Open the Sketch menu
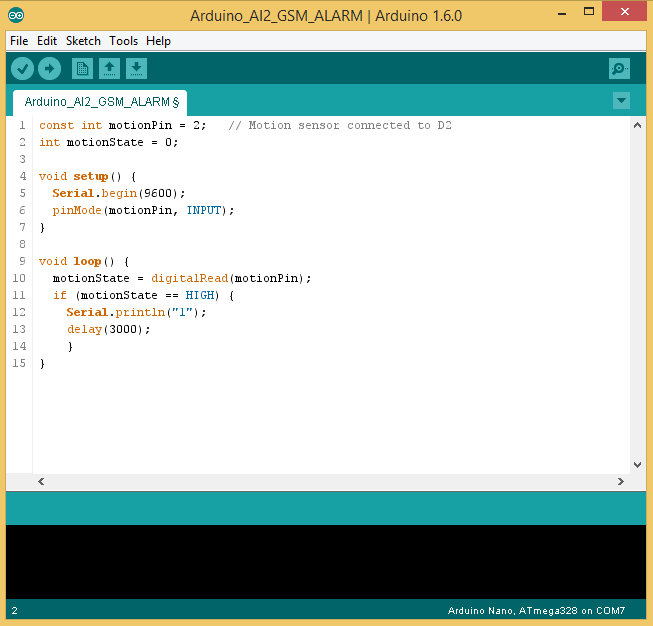This screenshot has width=653, height=626. 83,41
